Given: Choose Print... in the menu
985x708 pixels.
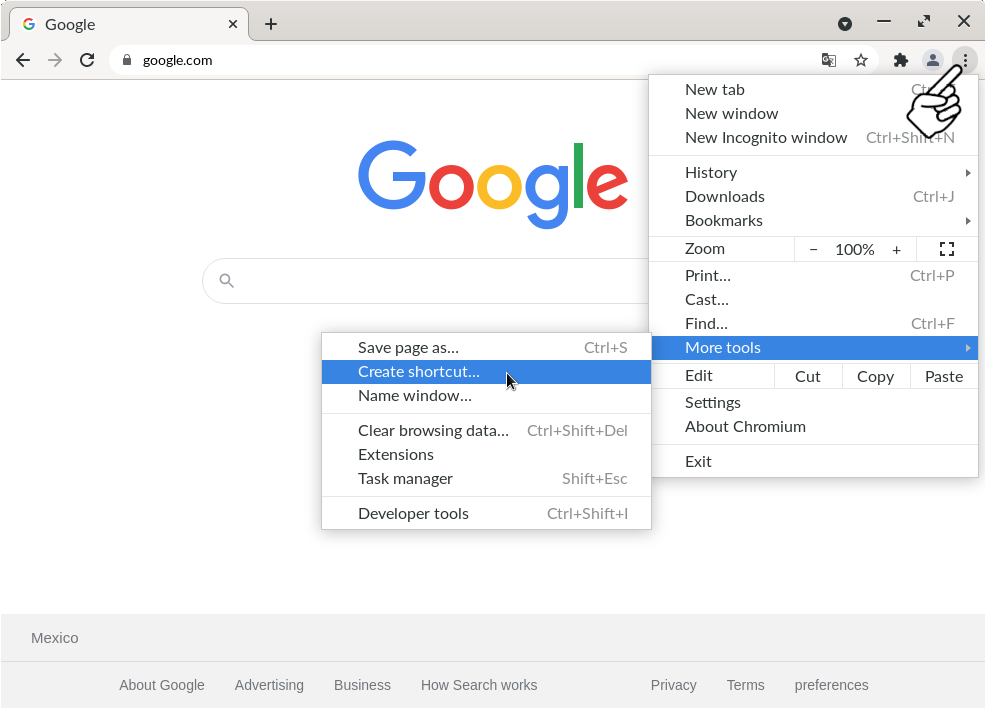Looking at the screenshot, I should [x=814, y=276].
